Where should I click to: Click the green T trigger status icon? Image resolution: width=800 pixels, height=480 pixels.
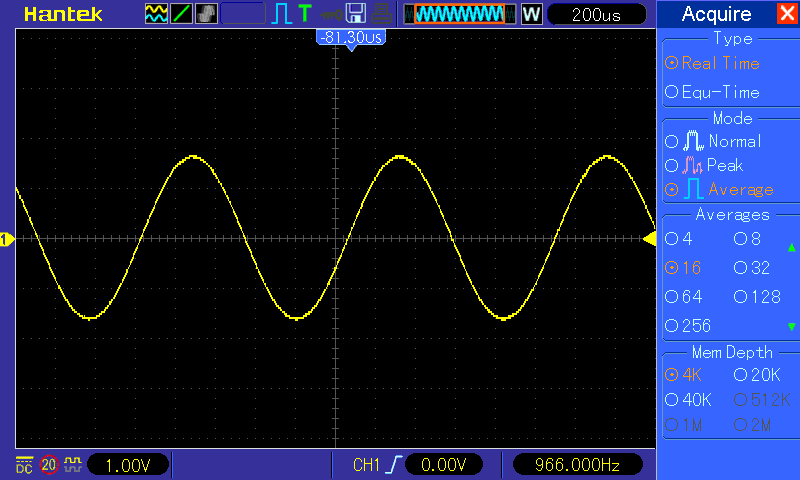click(305, 13)
